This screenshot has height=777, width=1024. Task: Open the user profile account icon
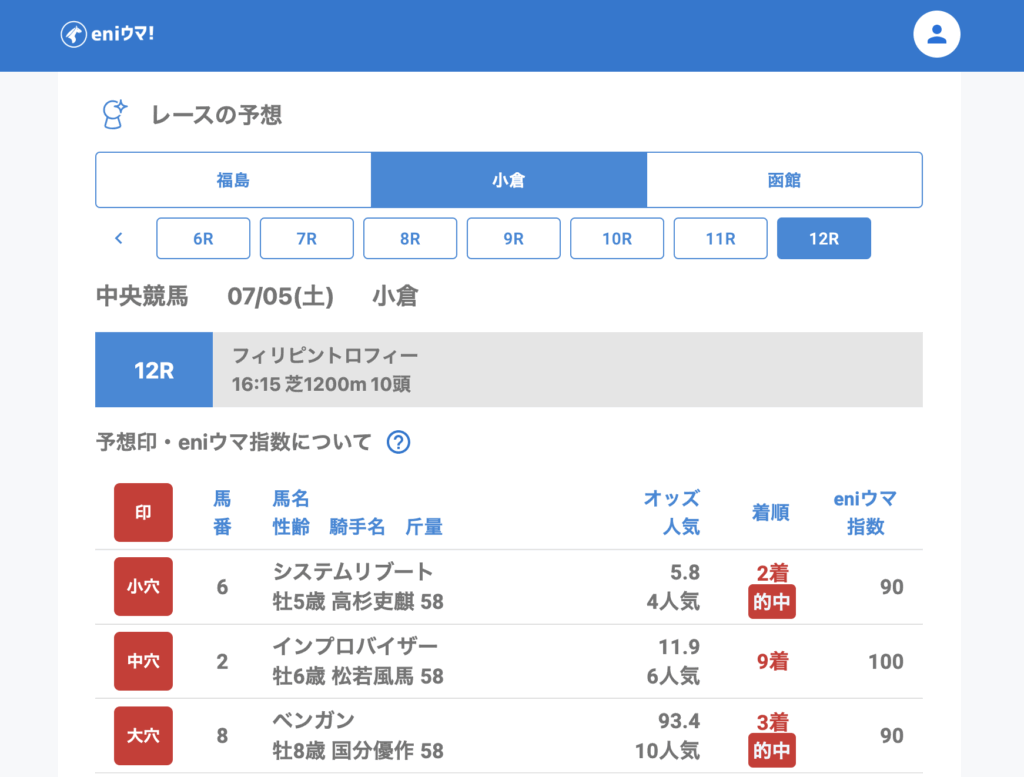(936, 34)
